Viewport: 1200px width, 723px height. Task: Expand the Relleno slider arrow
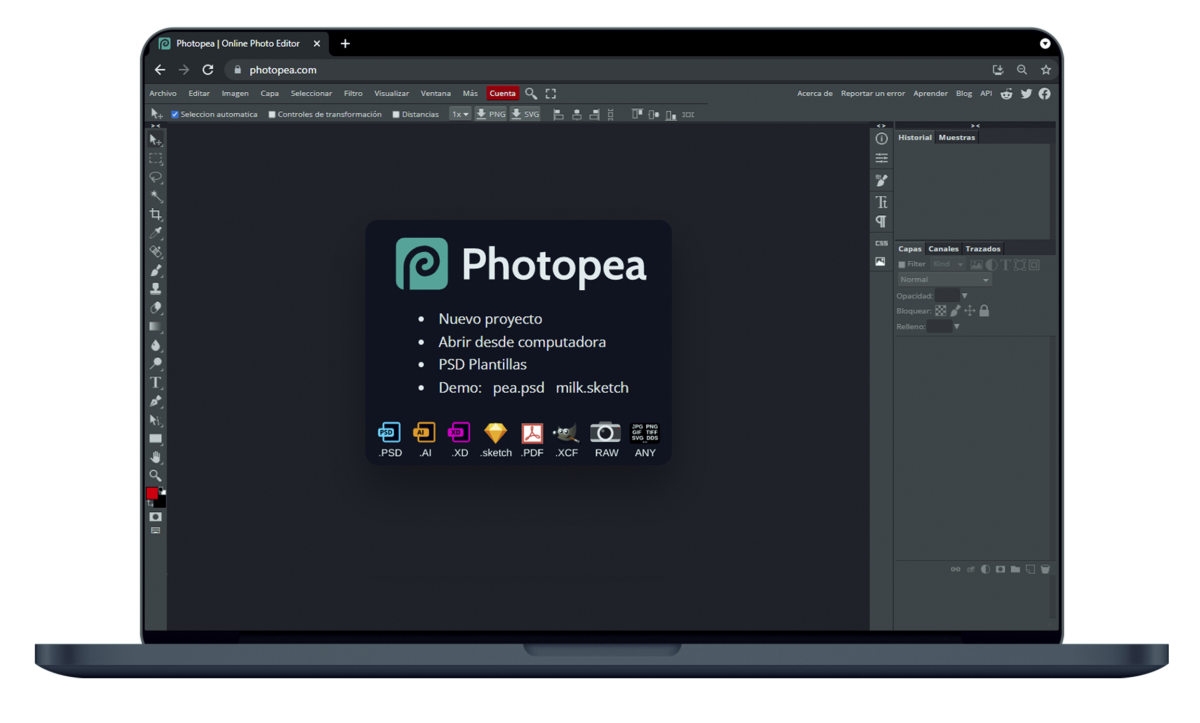956,326
